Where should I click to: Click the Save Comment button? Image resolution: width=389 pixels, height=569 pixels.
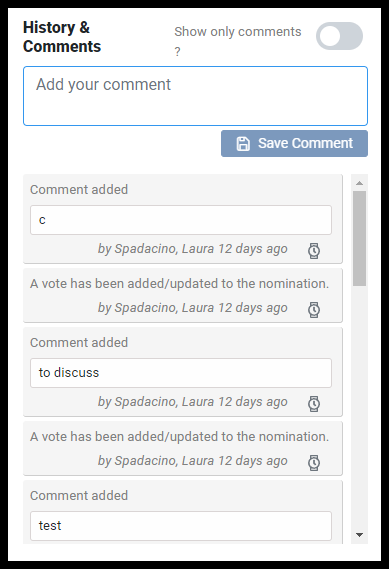(294, 143)
